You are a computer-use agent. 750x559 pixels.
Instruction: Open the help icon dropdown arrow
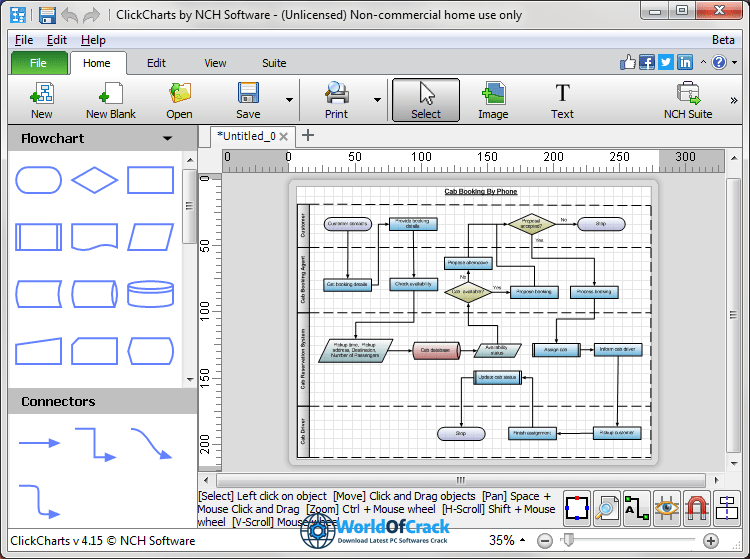coord(734,62)
